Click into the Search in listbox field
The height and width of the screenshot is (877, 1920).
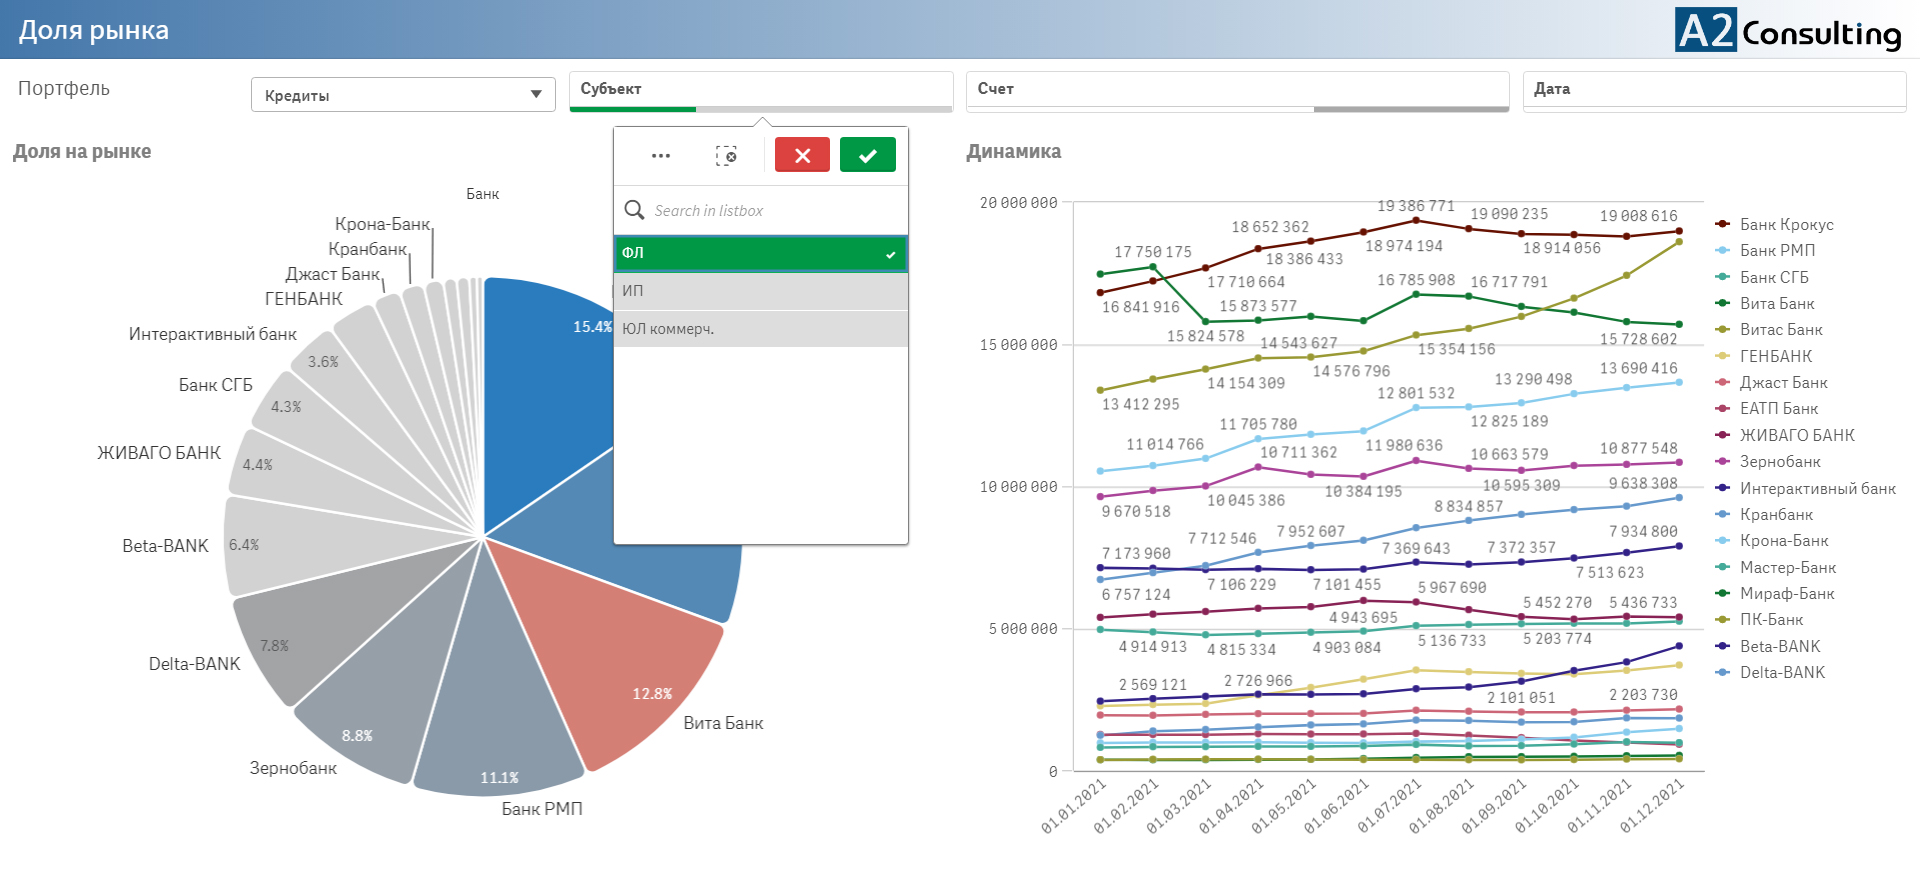[x=775, y=211]
